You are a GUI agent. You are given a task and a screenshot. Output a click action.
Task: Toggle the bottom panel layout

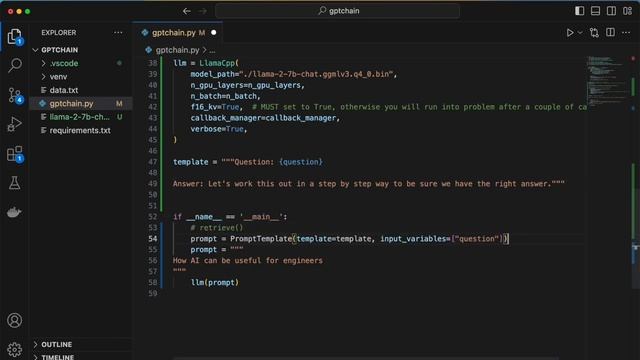(x=595, y=11)
